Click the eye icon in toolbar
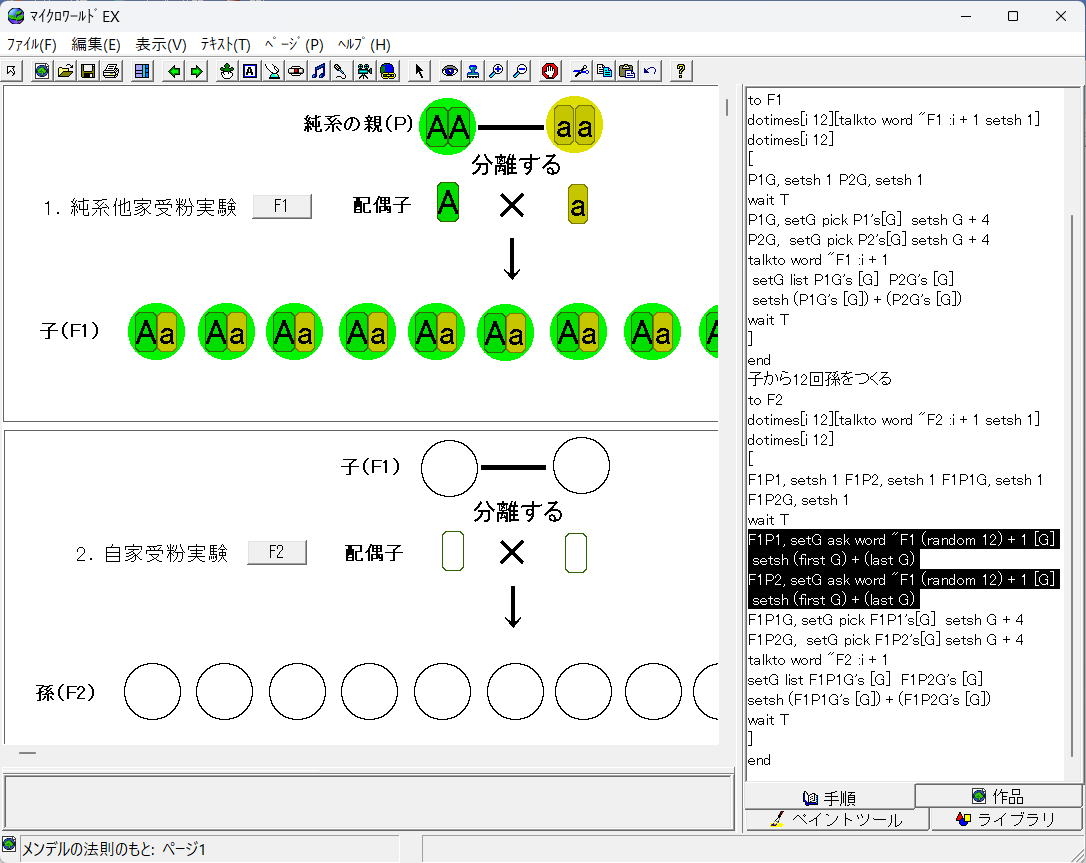 450,71
